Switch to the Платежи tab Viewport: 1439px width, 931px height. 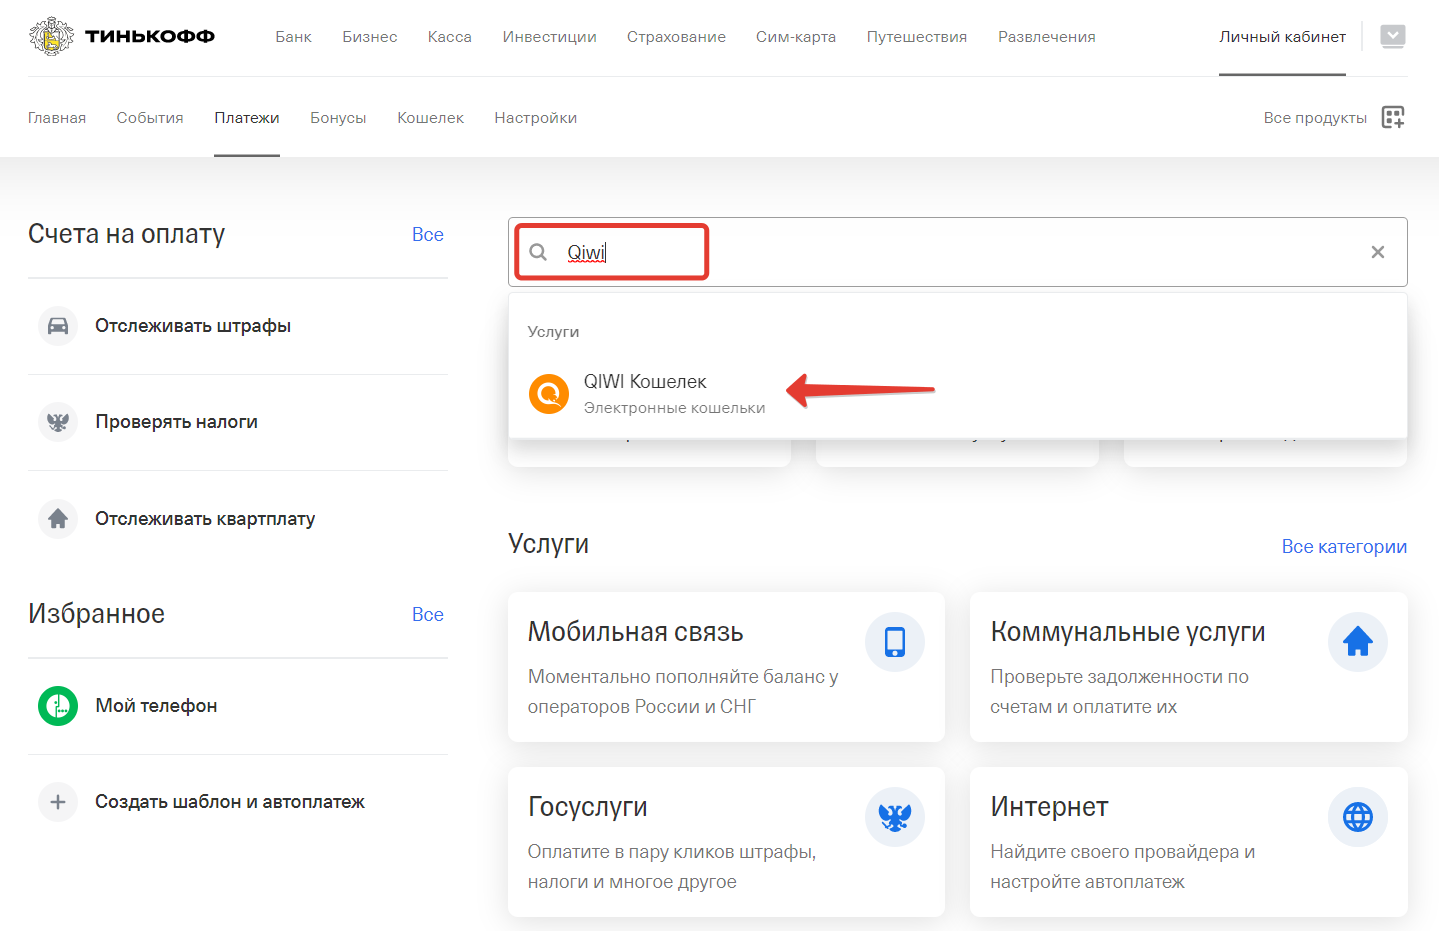tap(247, 118)
